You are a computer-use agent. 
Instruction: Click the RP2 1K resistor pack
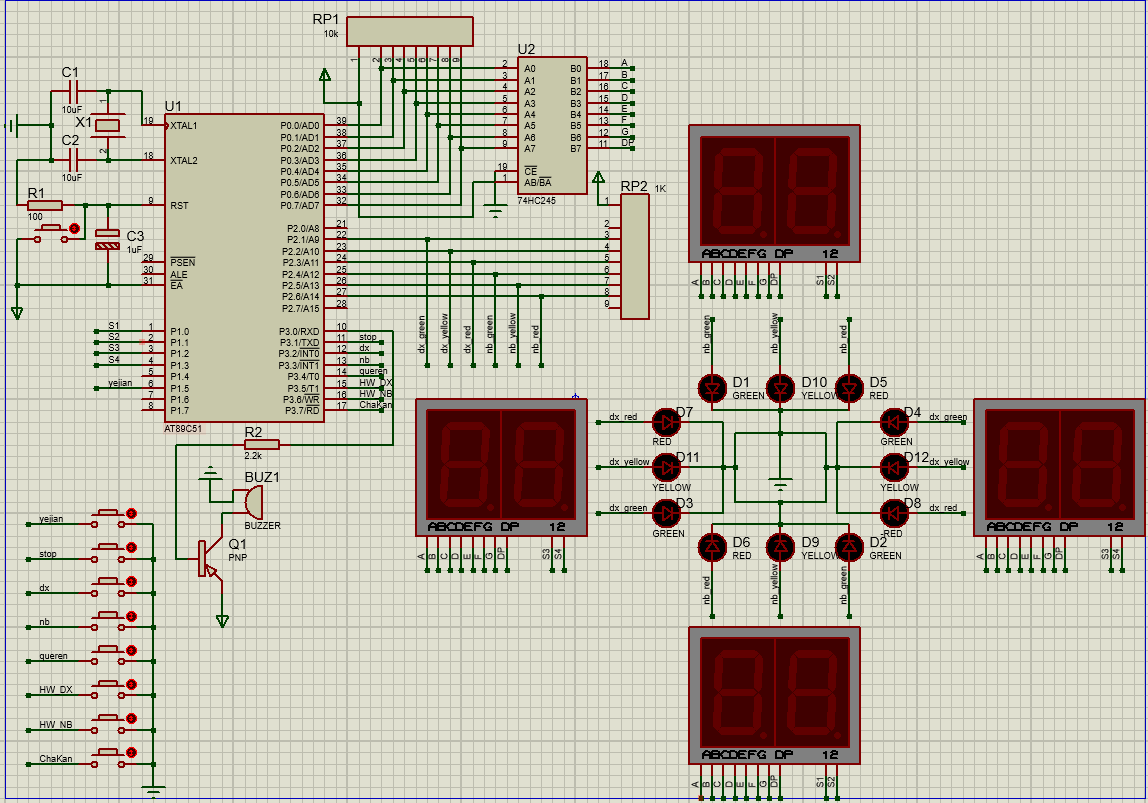[635, 256]
